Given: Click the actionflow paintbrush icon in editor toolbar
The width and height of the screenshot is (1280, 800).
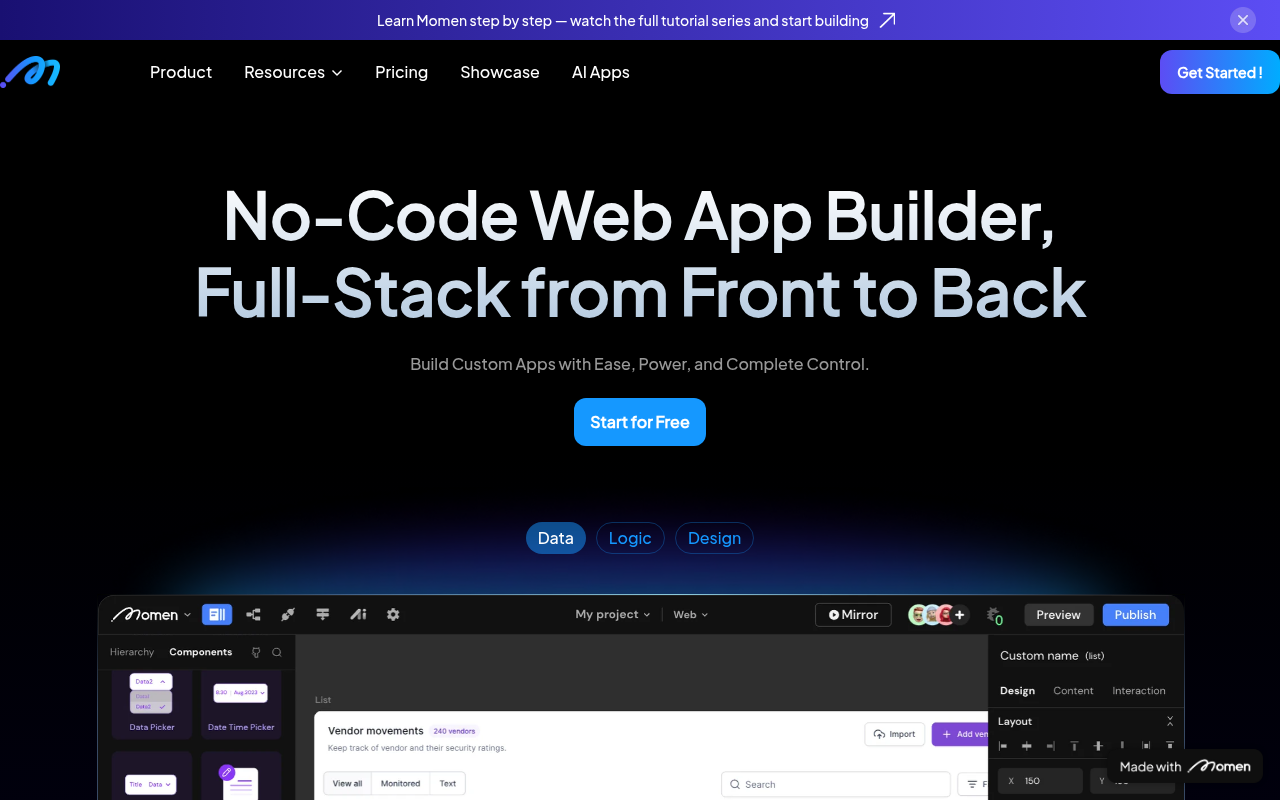Looking at the screenshot, I should pyautogui.click(x=287, y=614).
